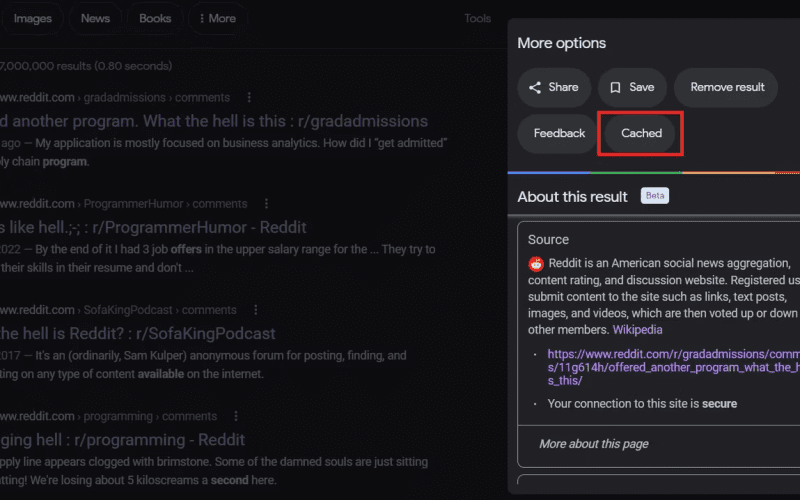Open the r/SofaKingPodcast result title
This screenshot has width=800, height=500.
[x=138, y=334]
